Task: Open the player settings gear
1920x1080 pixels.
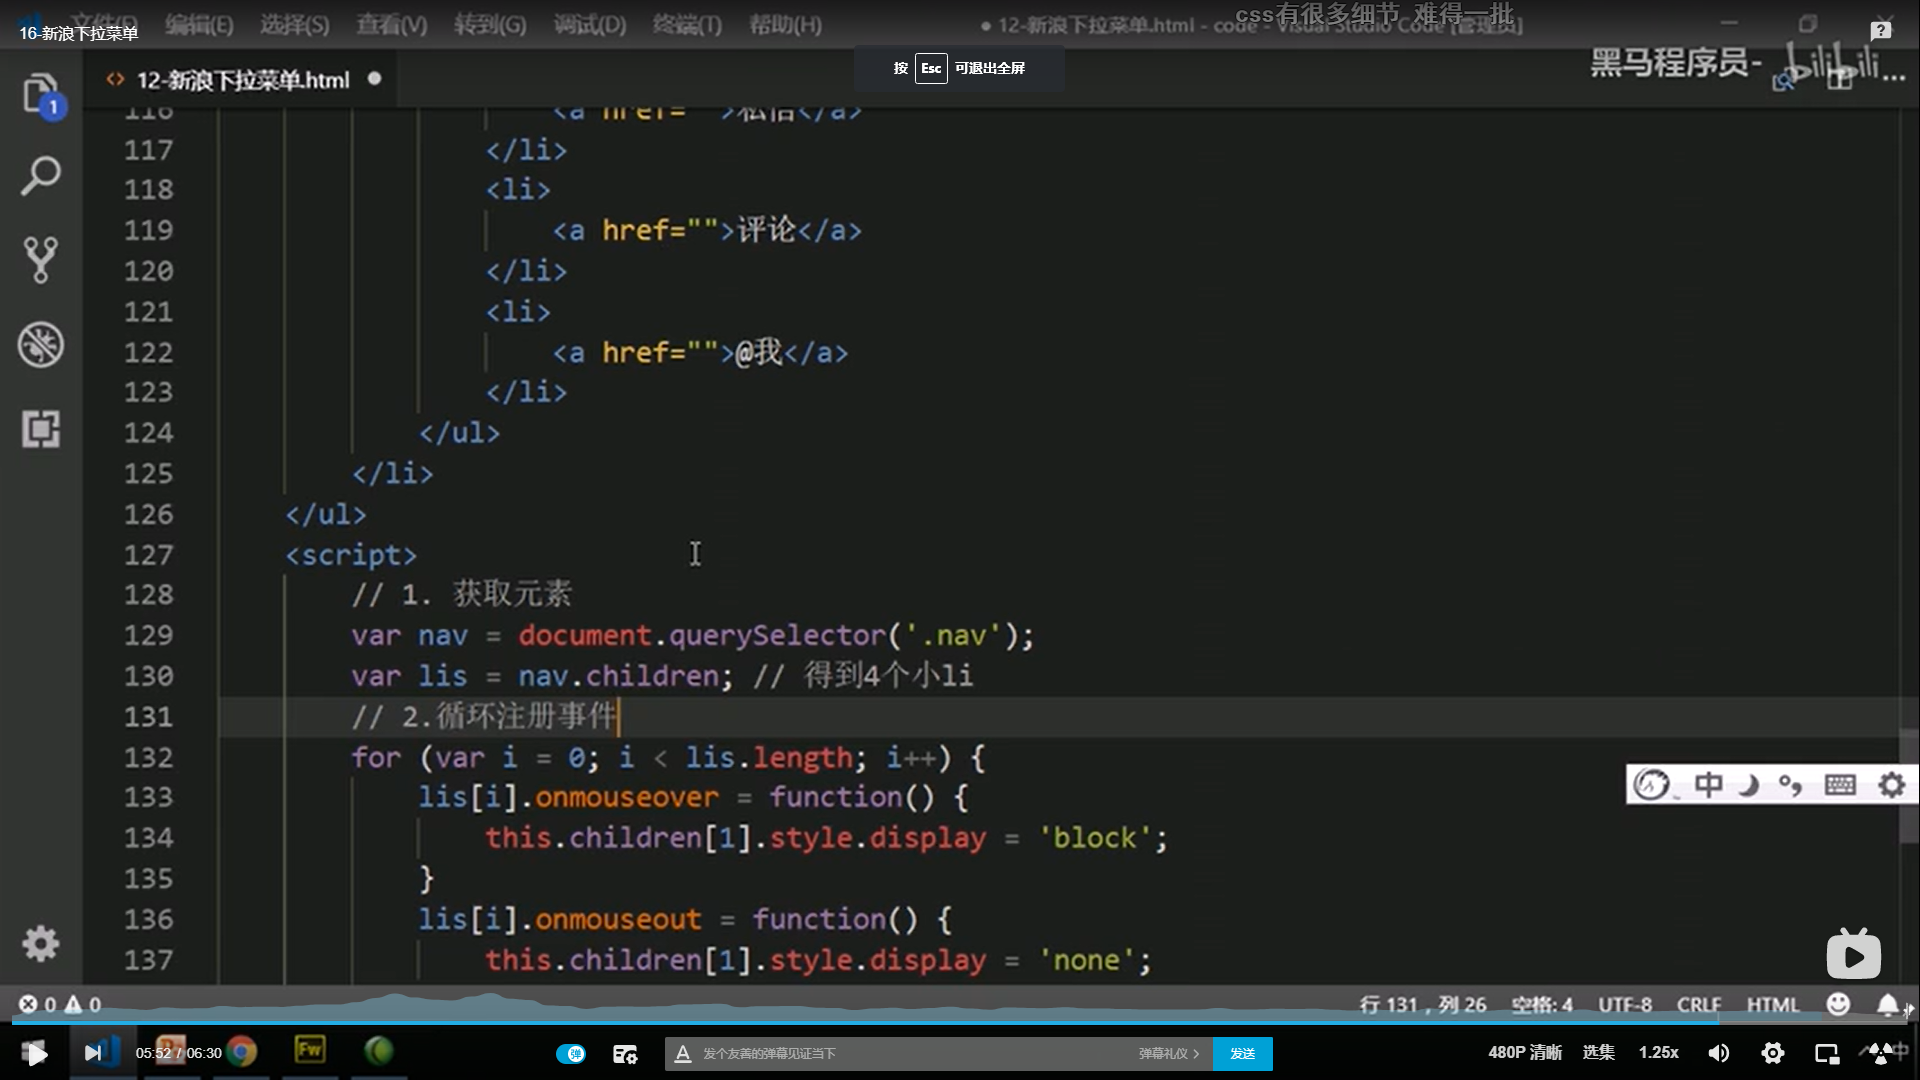Action: (1772, 1052)
